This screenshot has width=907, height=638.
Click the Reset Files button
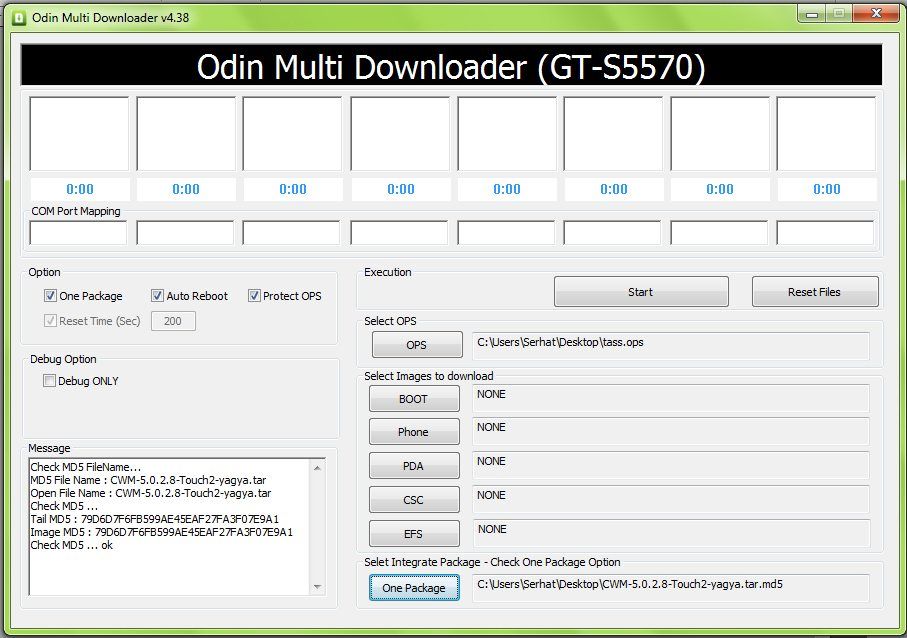815,292
